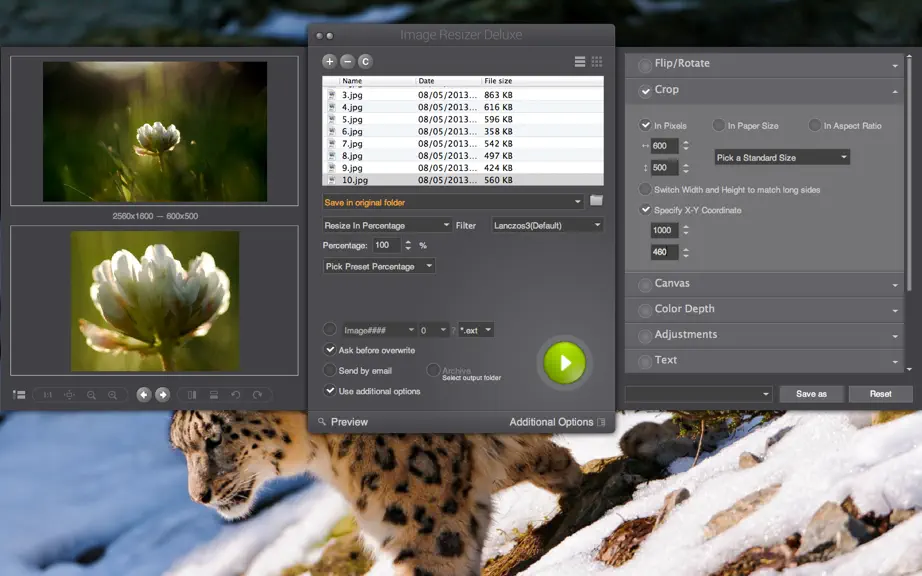The width and height of the screenshot is (922, 576).
Task: Uncheck Ask before overwrite
Action: 330,350
